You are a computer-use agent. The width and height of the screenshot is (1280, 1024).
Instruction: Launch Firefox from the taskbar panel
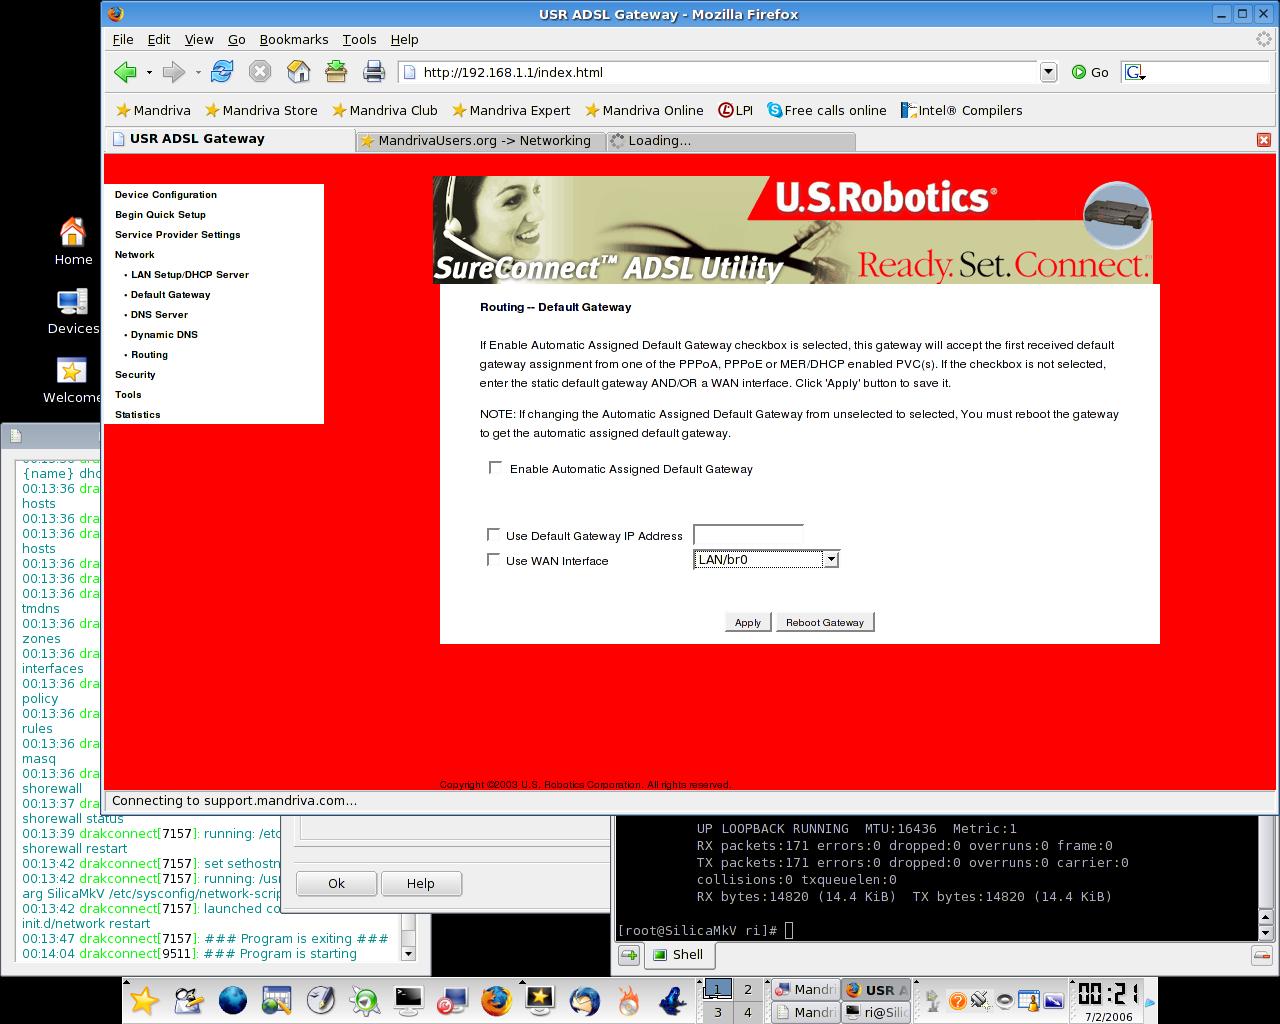tap(495, 999)
